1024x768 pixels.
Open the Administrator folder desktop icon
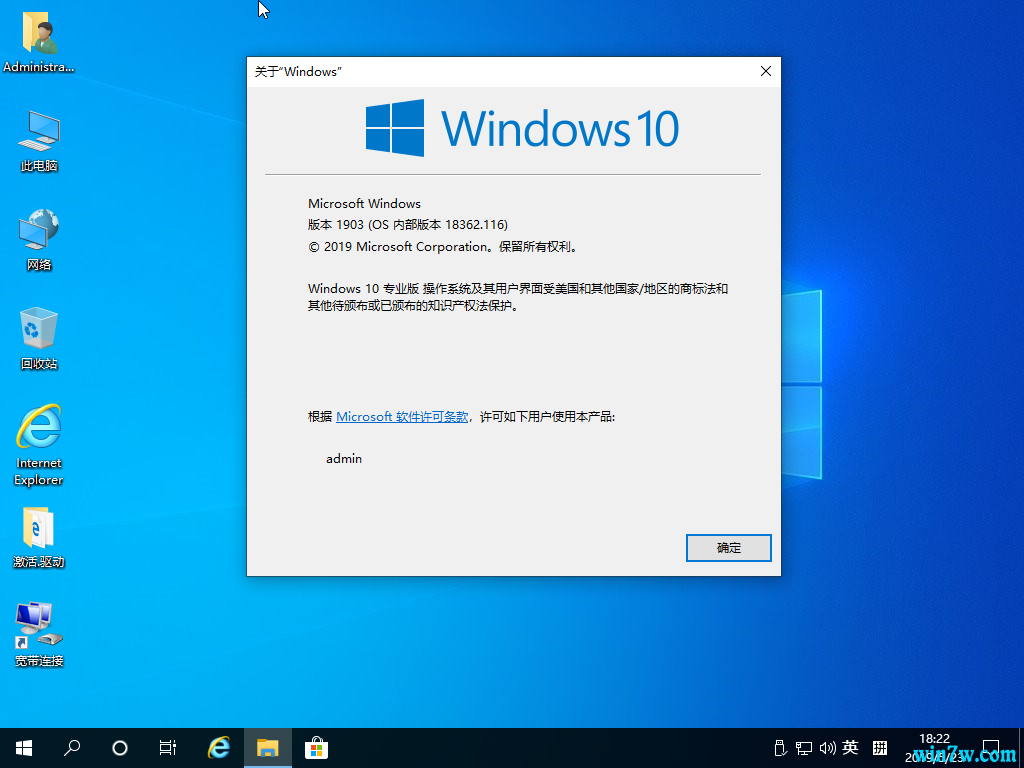39,42
